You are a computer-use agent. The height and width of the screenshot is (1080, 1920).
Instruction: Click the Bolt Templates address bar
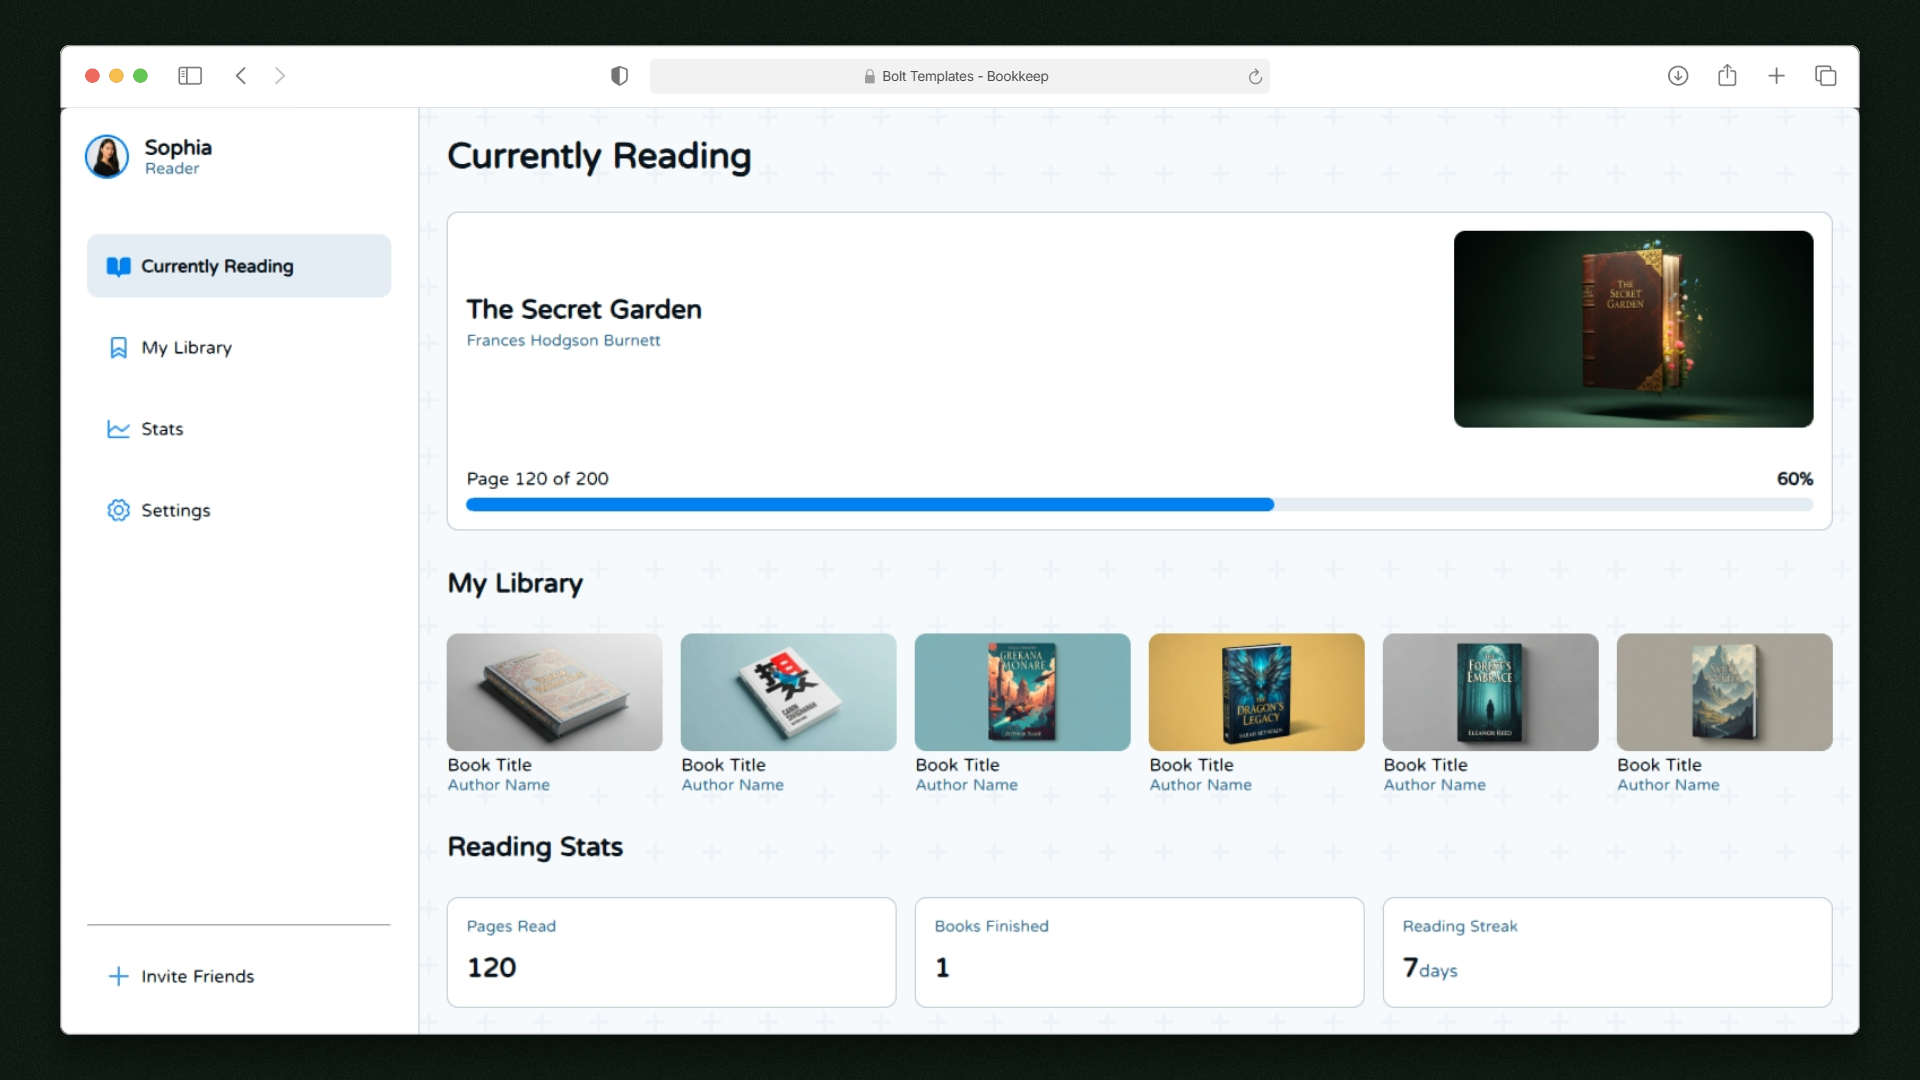coord(958,76)
